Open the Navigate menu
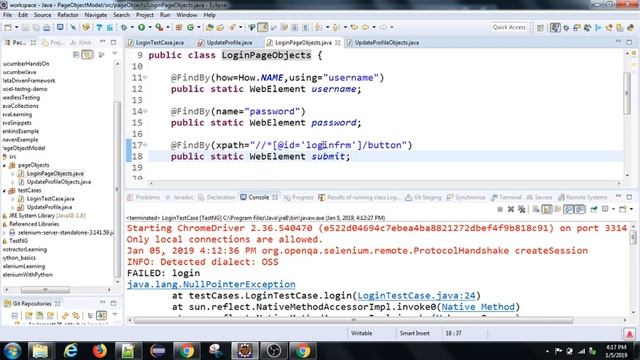This screenshot has width=640, height=360. point(96,15)
